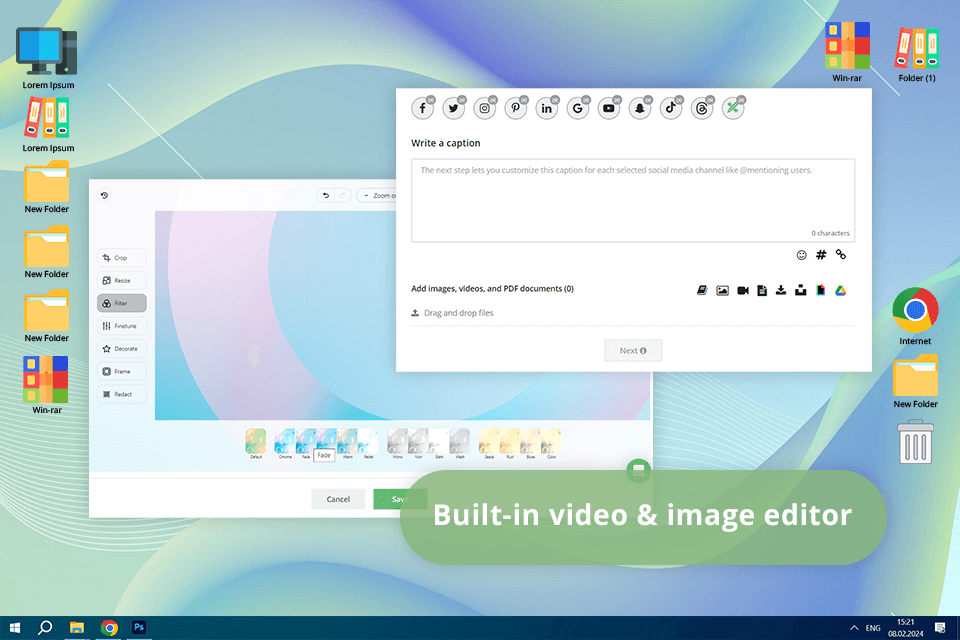Select the Google channel icon
960x640 pixels.
tap(578, 108)
